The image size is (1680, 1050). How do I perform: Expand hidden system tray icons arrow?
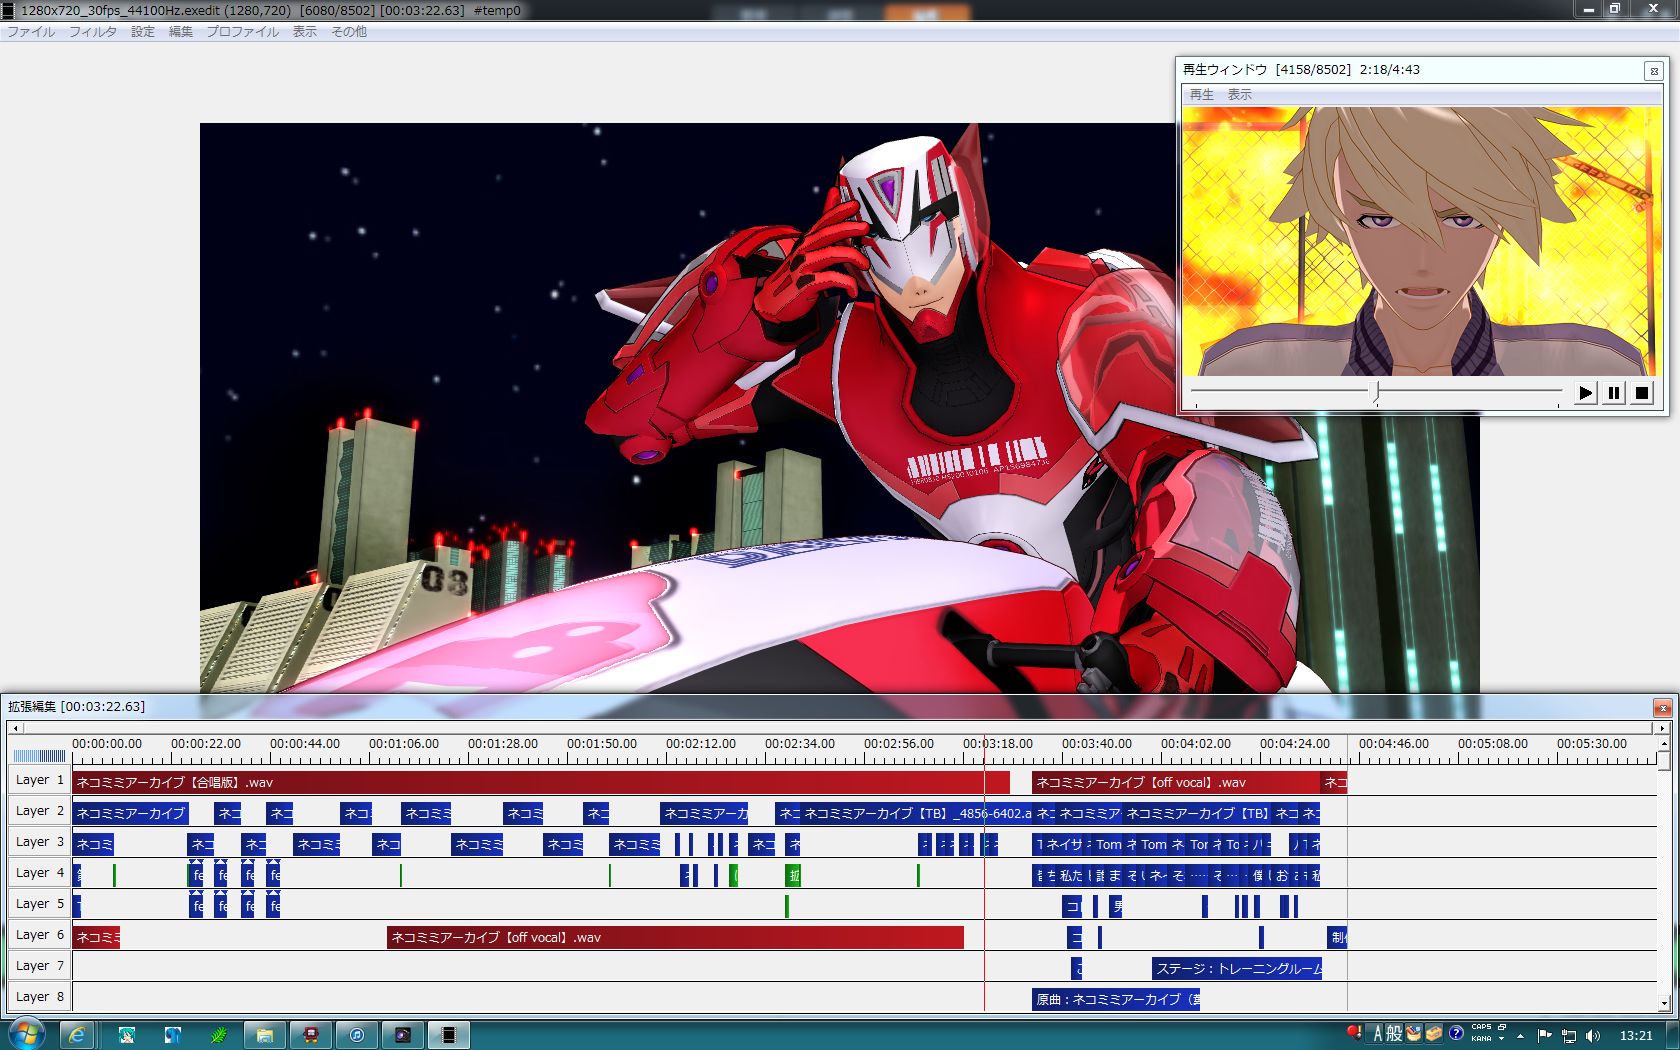pos(1520,1035)
